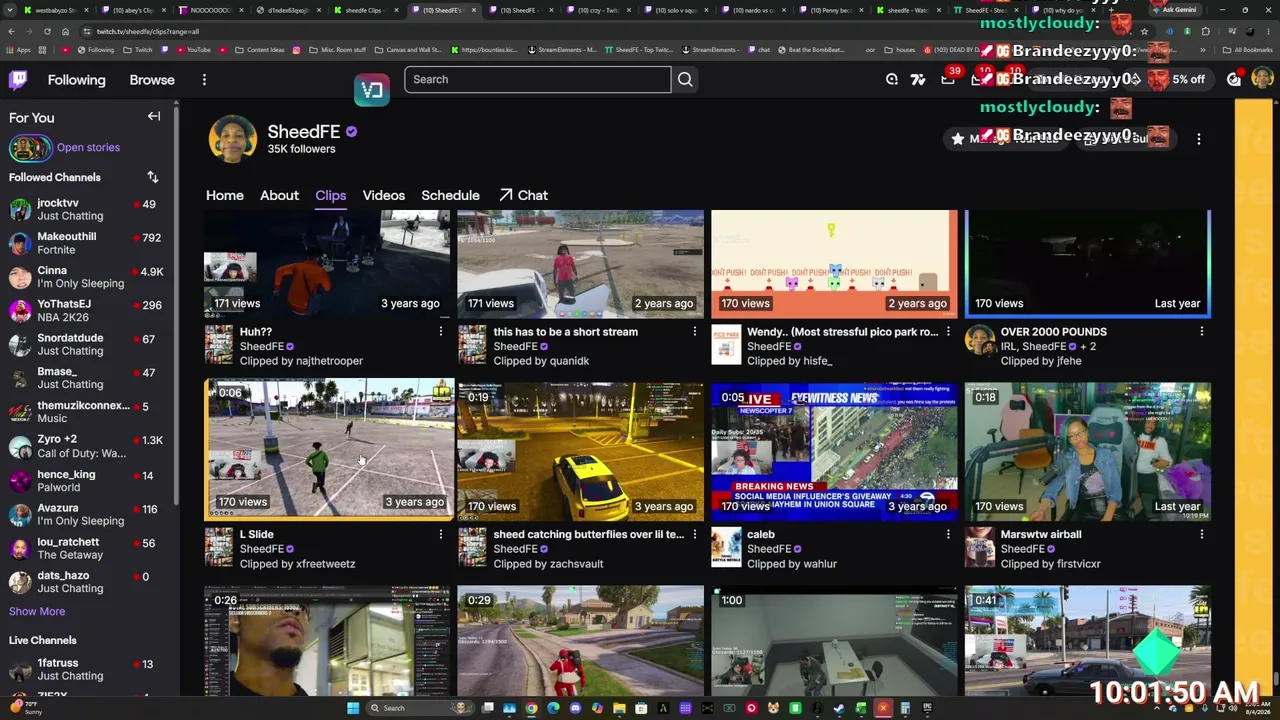Open the 'Open stories' link
The height and width of the screenshot is (720, 1280).
point(88,147)
